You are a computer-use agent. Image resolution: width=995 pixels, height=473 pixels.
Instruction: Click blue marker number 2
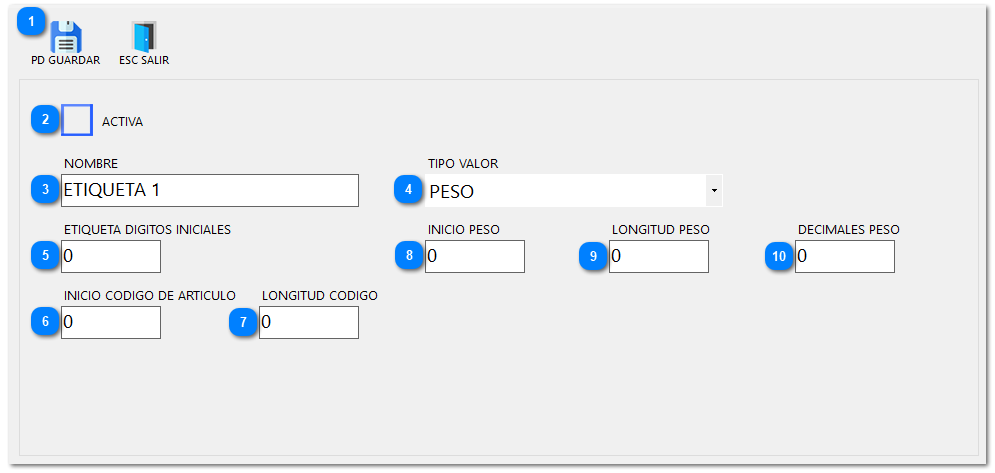(x=45, y=120)
